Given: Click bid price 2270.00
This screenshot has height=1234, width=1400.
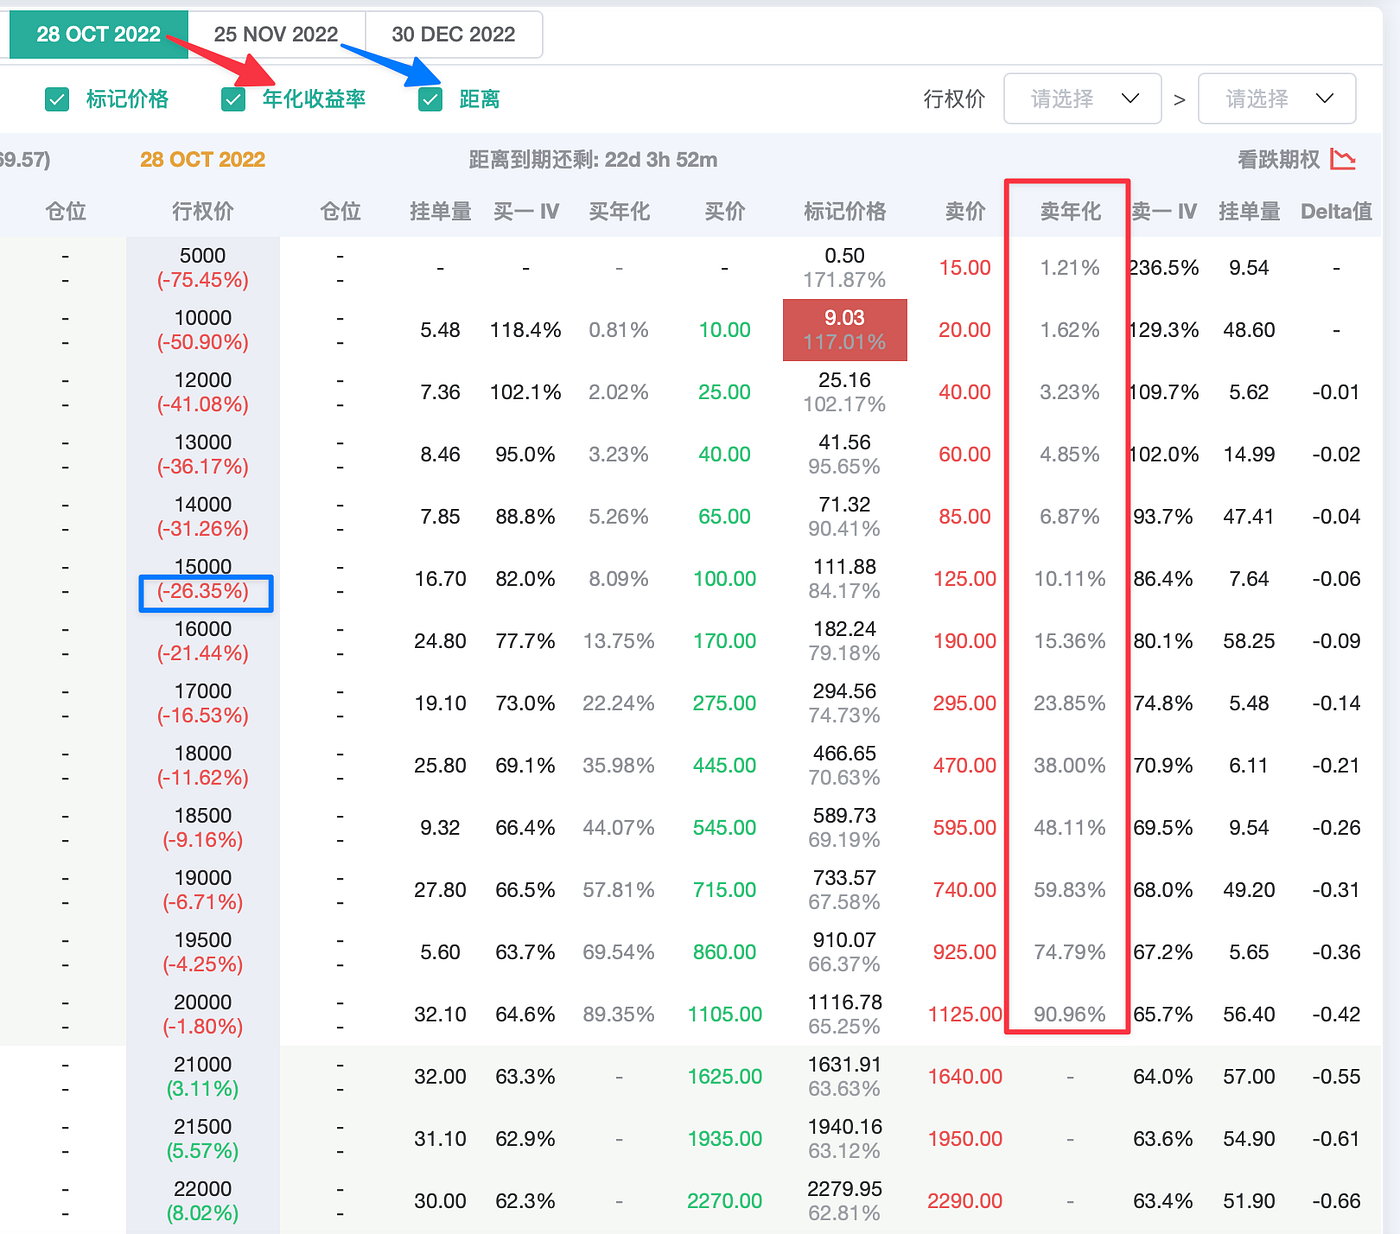Looking at the screenshot, I should point(725,1201).
